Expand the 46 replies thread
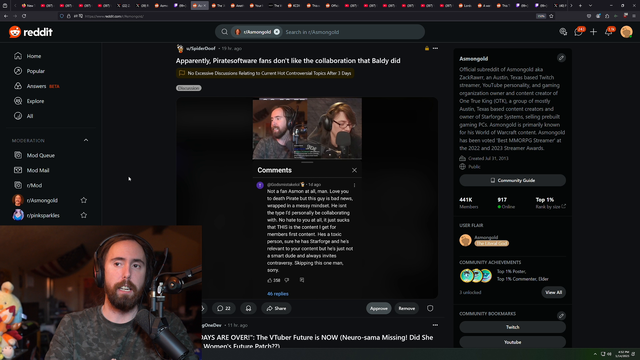640x360 pixels. pos(278,293)
